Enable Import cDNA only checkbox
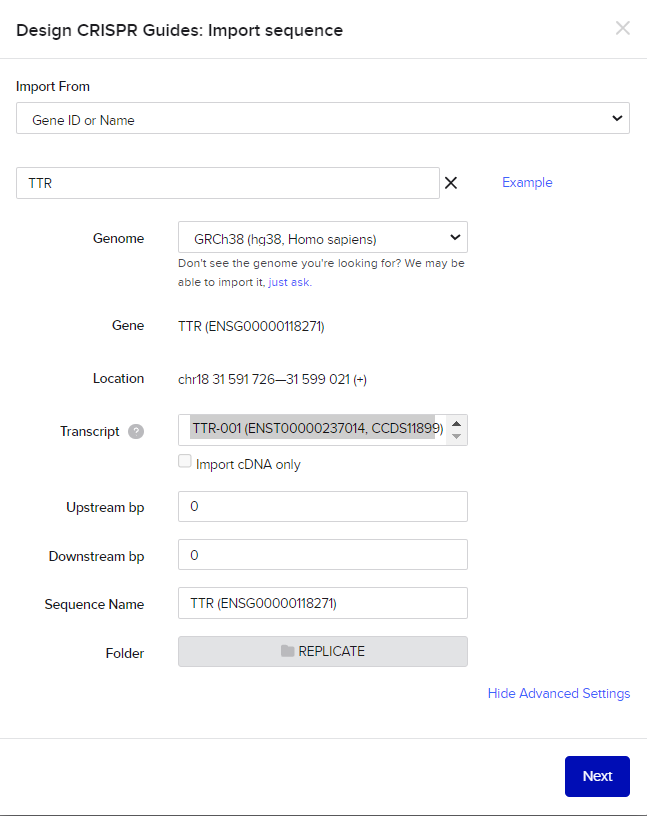 (x=184, y=461)
